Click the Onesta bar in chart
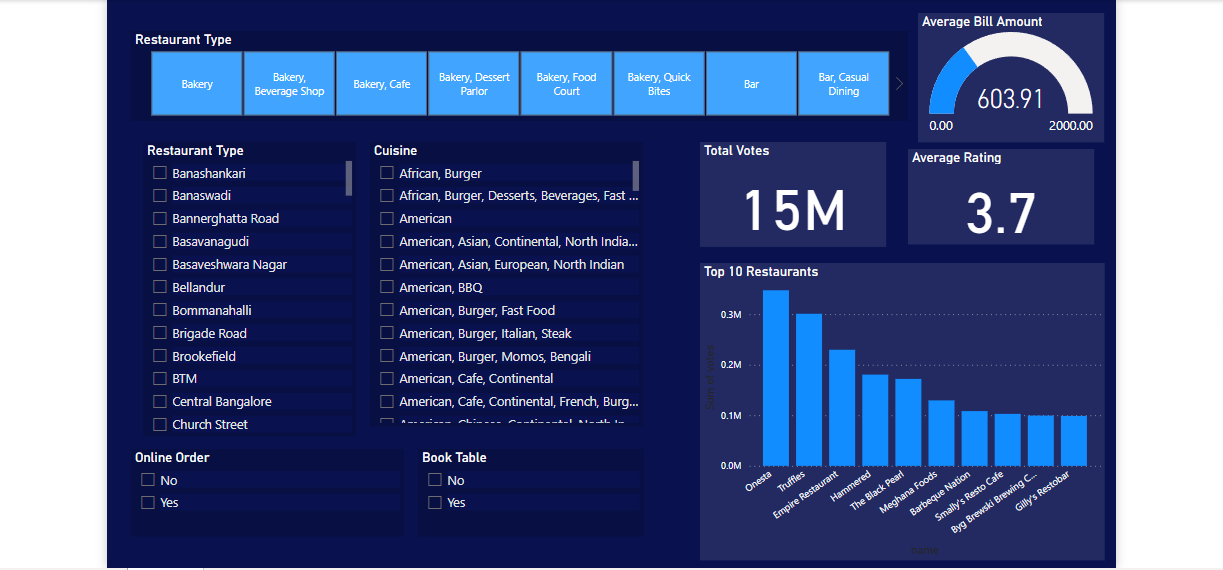The height and width of the screenshot is (570, 1223). tap(776, 378)
